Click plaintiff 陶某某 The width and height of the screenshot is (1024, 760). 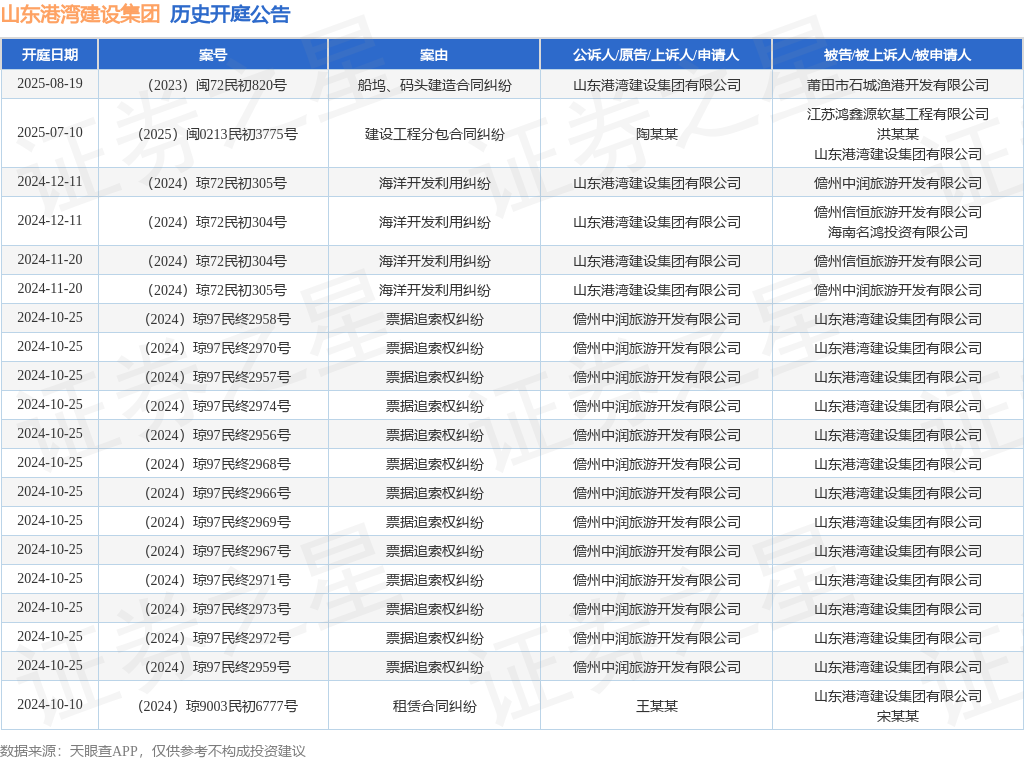(656, 134)
